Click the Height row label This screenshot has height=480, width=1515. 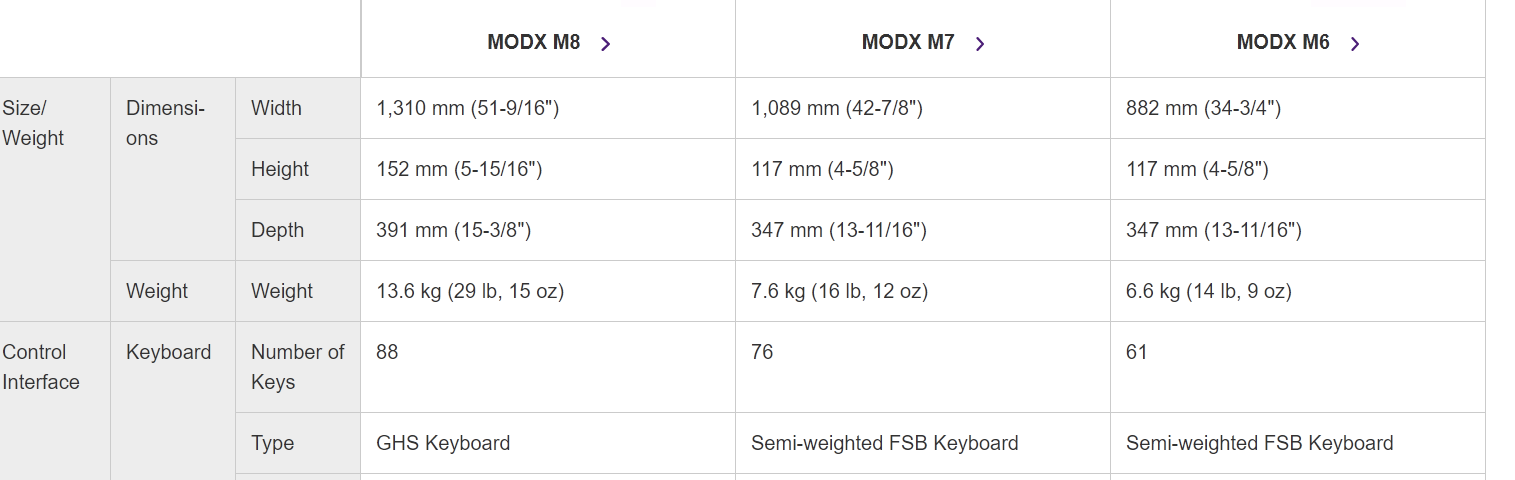[280, 169]
